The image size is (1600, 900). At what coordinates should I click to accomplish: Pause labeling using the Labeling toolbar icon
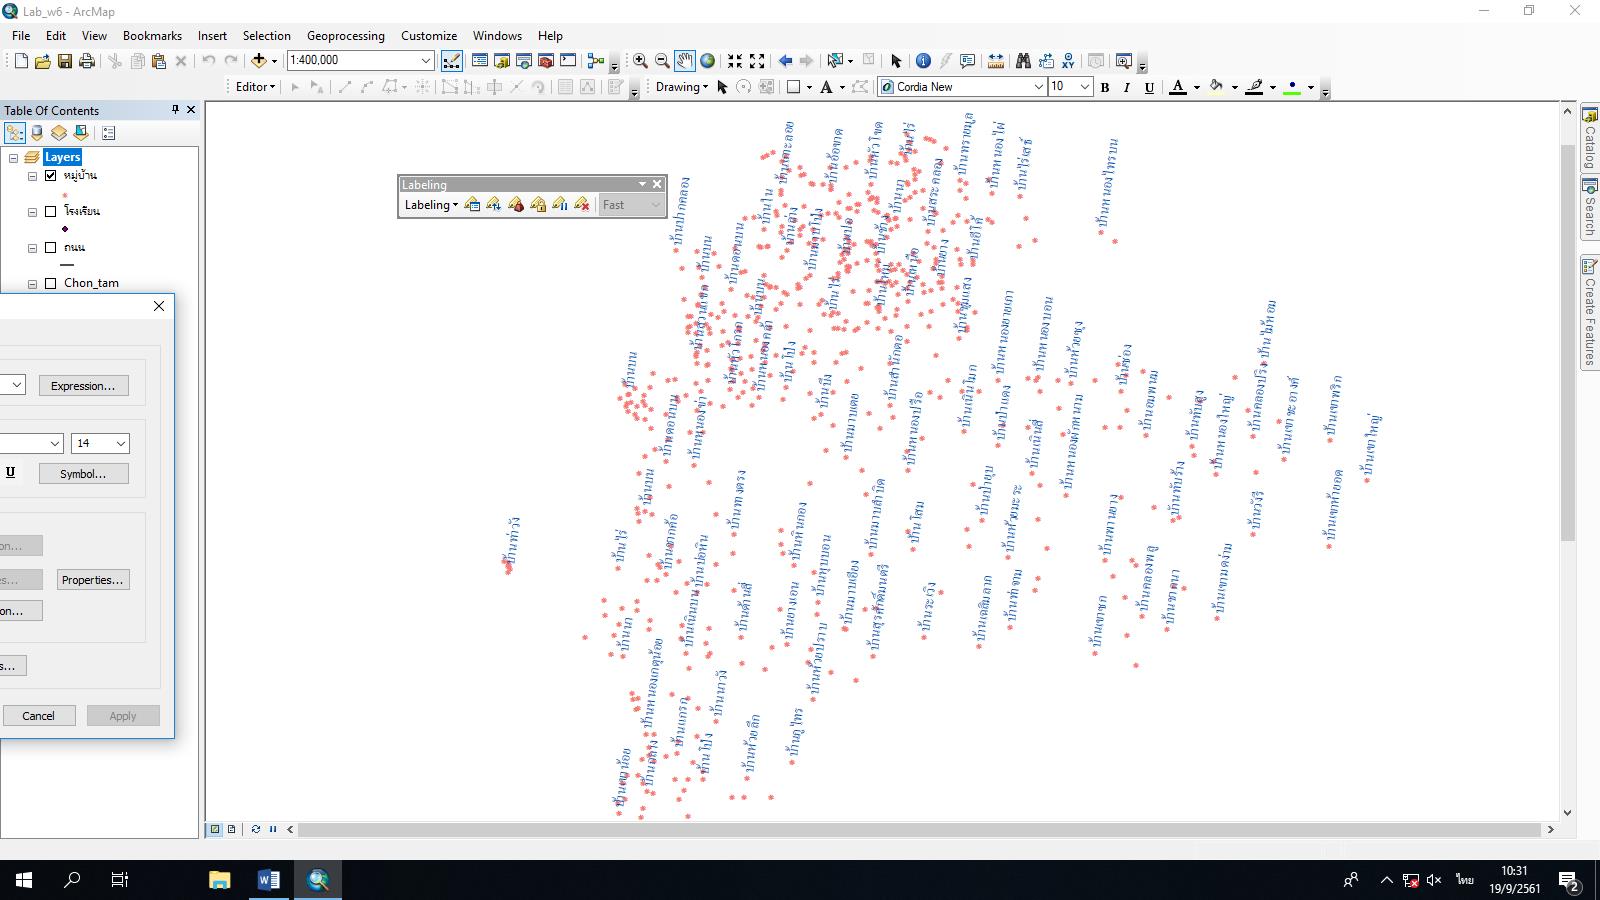click(x=558, y=205)
